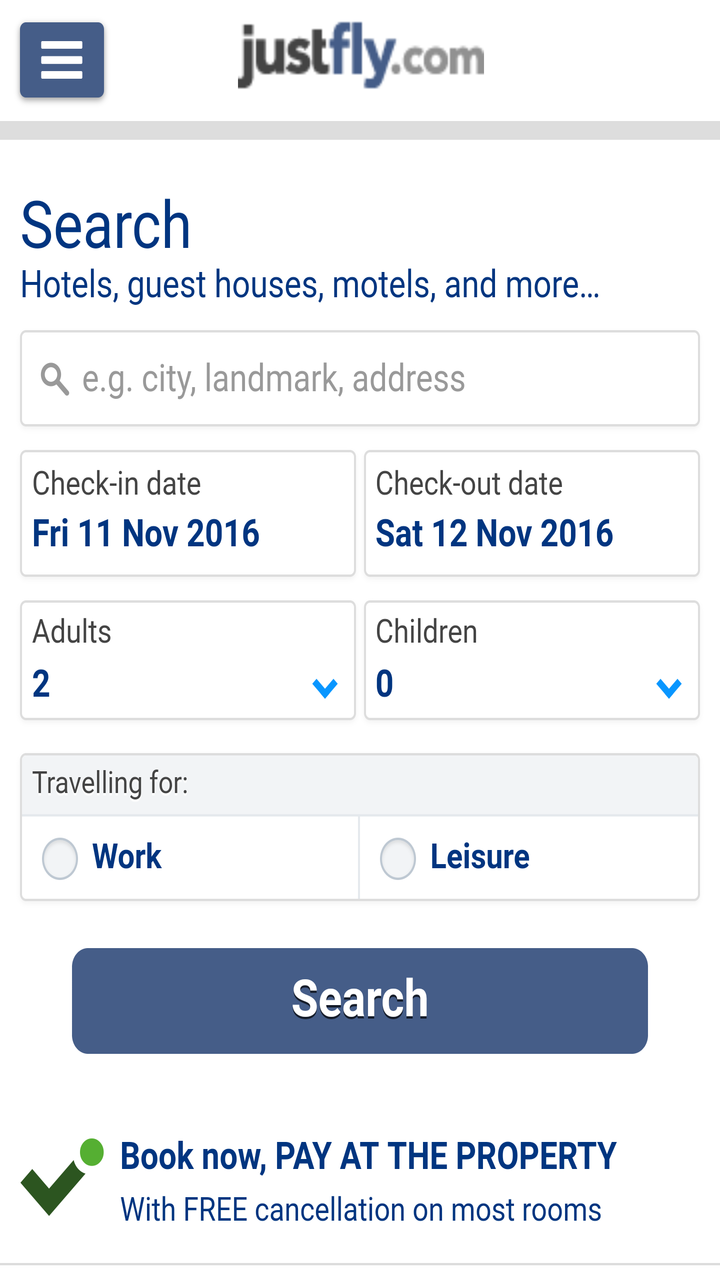Select the Leisure radio button
The height and width of the screenshot is (1280, 720).
pyautogui.click(x=398, y=858)
